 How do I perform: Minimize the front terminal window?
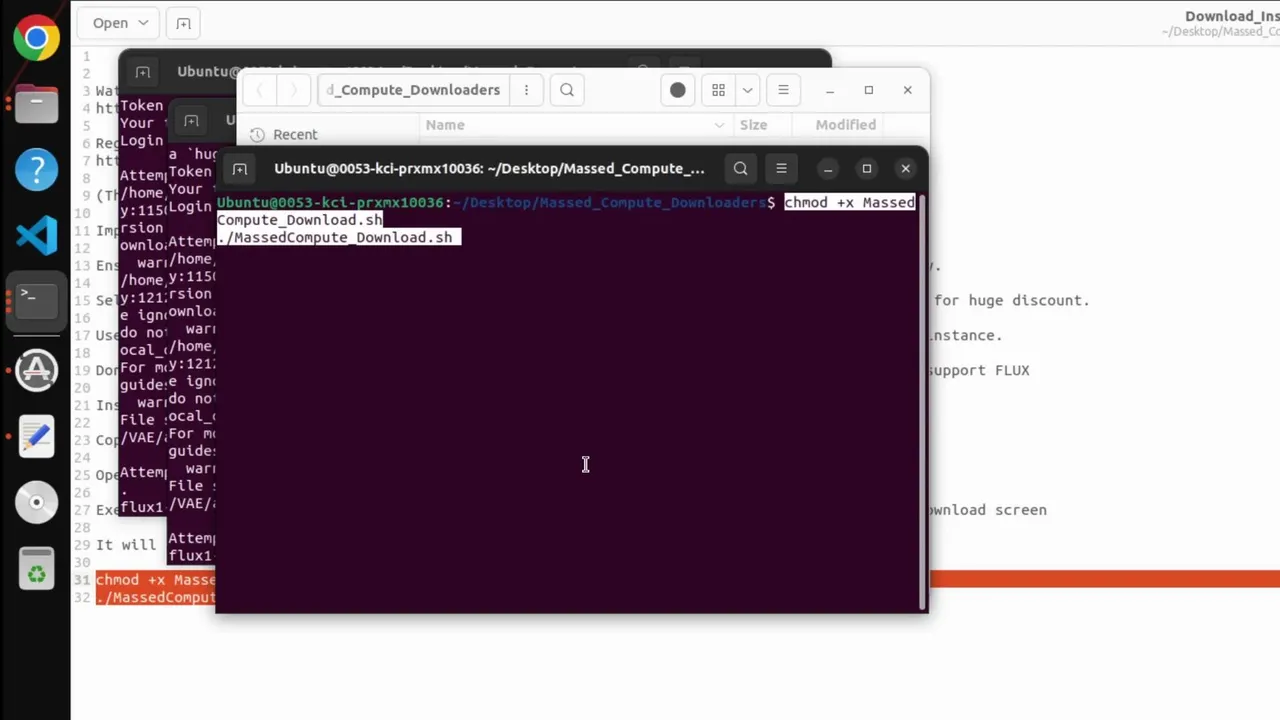(827, 169)
